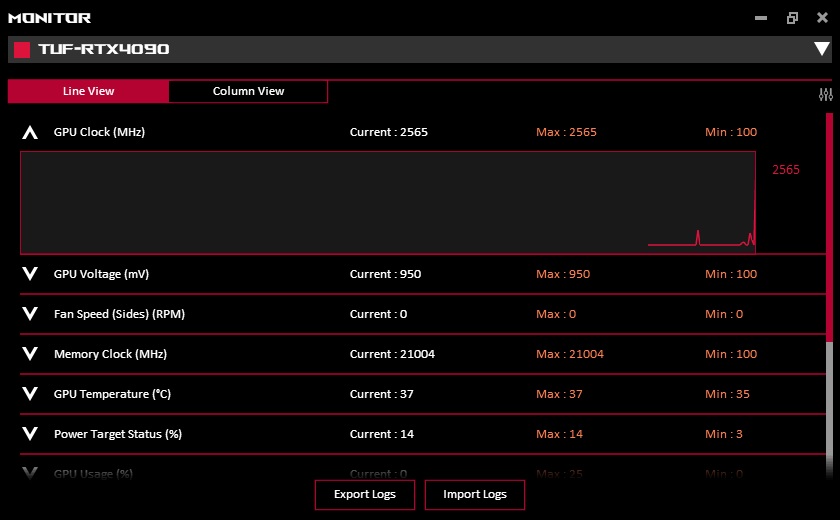Click the 'Current : 21004' memory clock value

point(392,354)
